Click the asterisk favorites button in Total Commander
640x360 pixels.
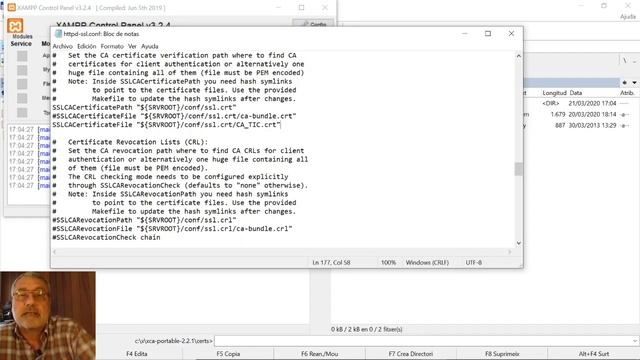pos(625,83)
